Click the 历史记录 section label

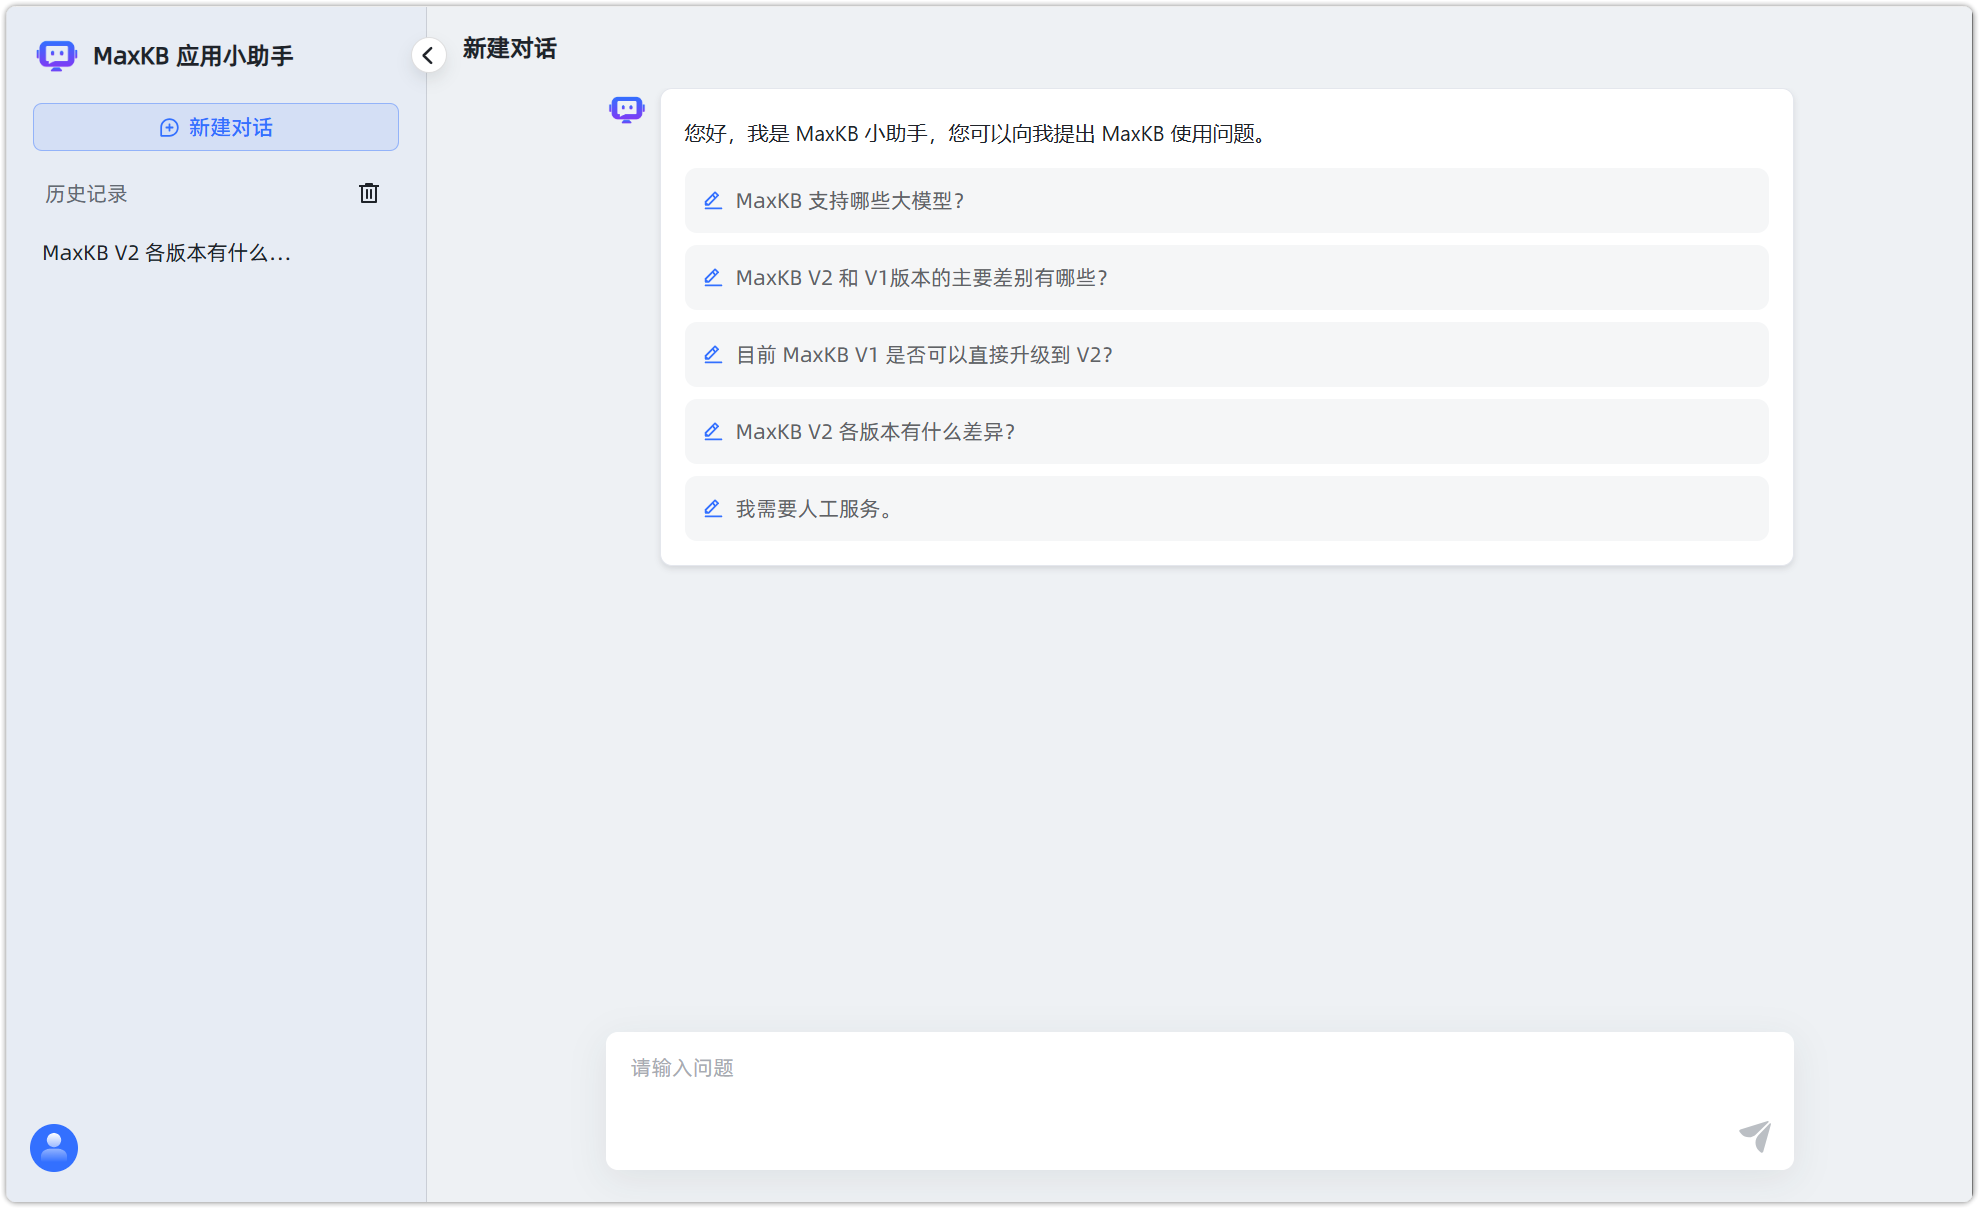[x=85, y=193]
